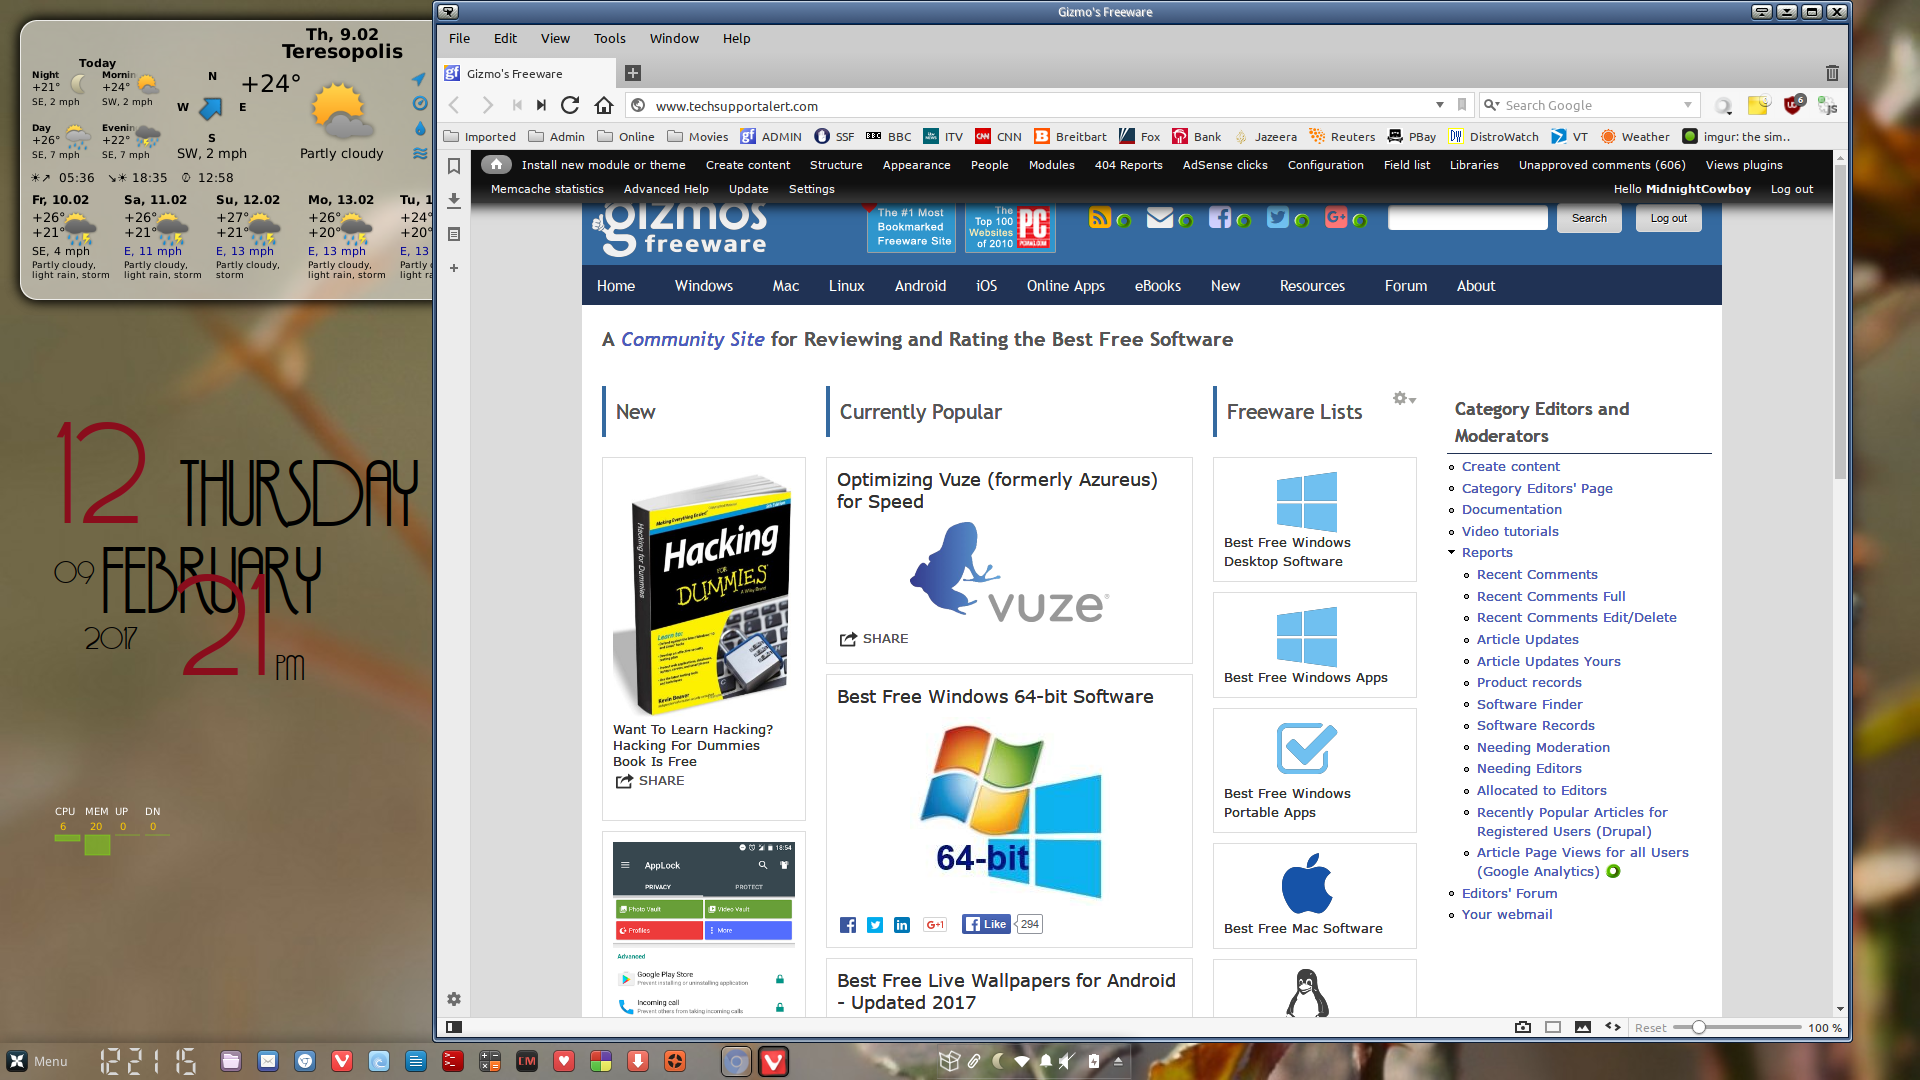The image size is (1920, 1080).
Task: Toggle image loading in the status bar
Action: (x=1583, y=1027)
